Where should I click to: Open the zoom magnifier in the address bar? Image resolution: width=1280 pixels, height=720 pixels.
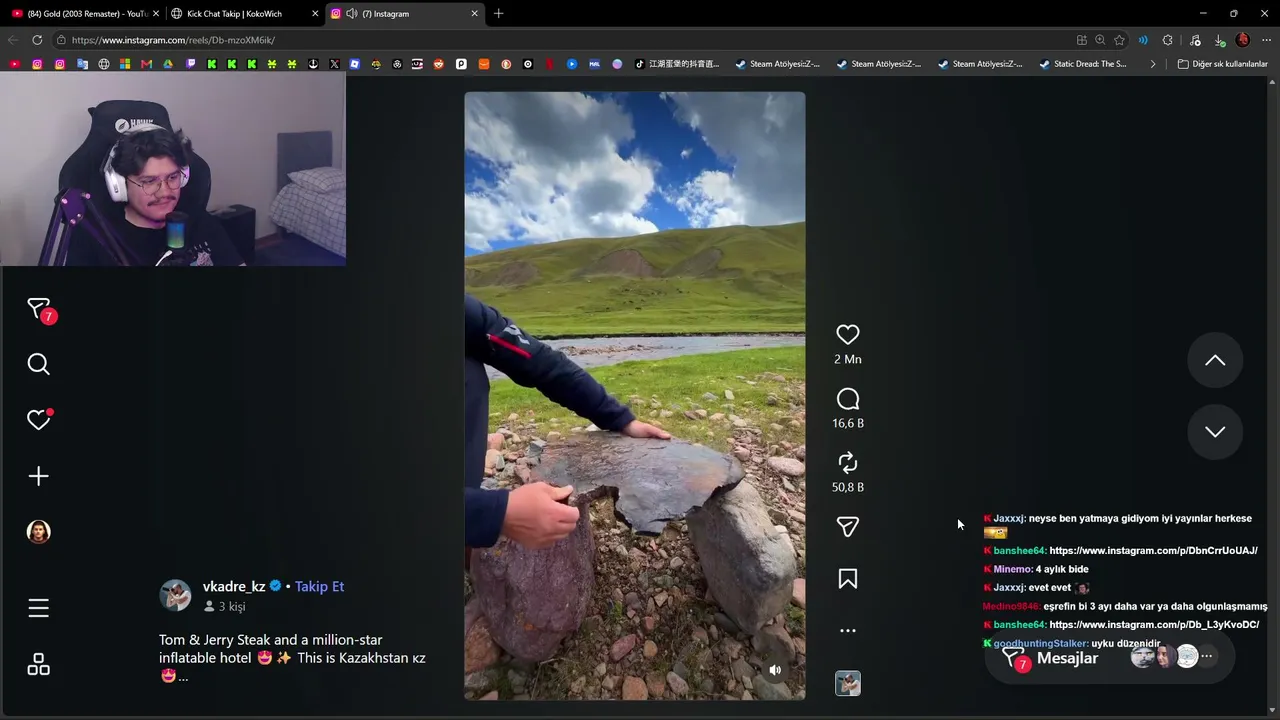point(1100,40)
